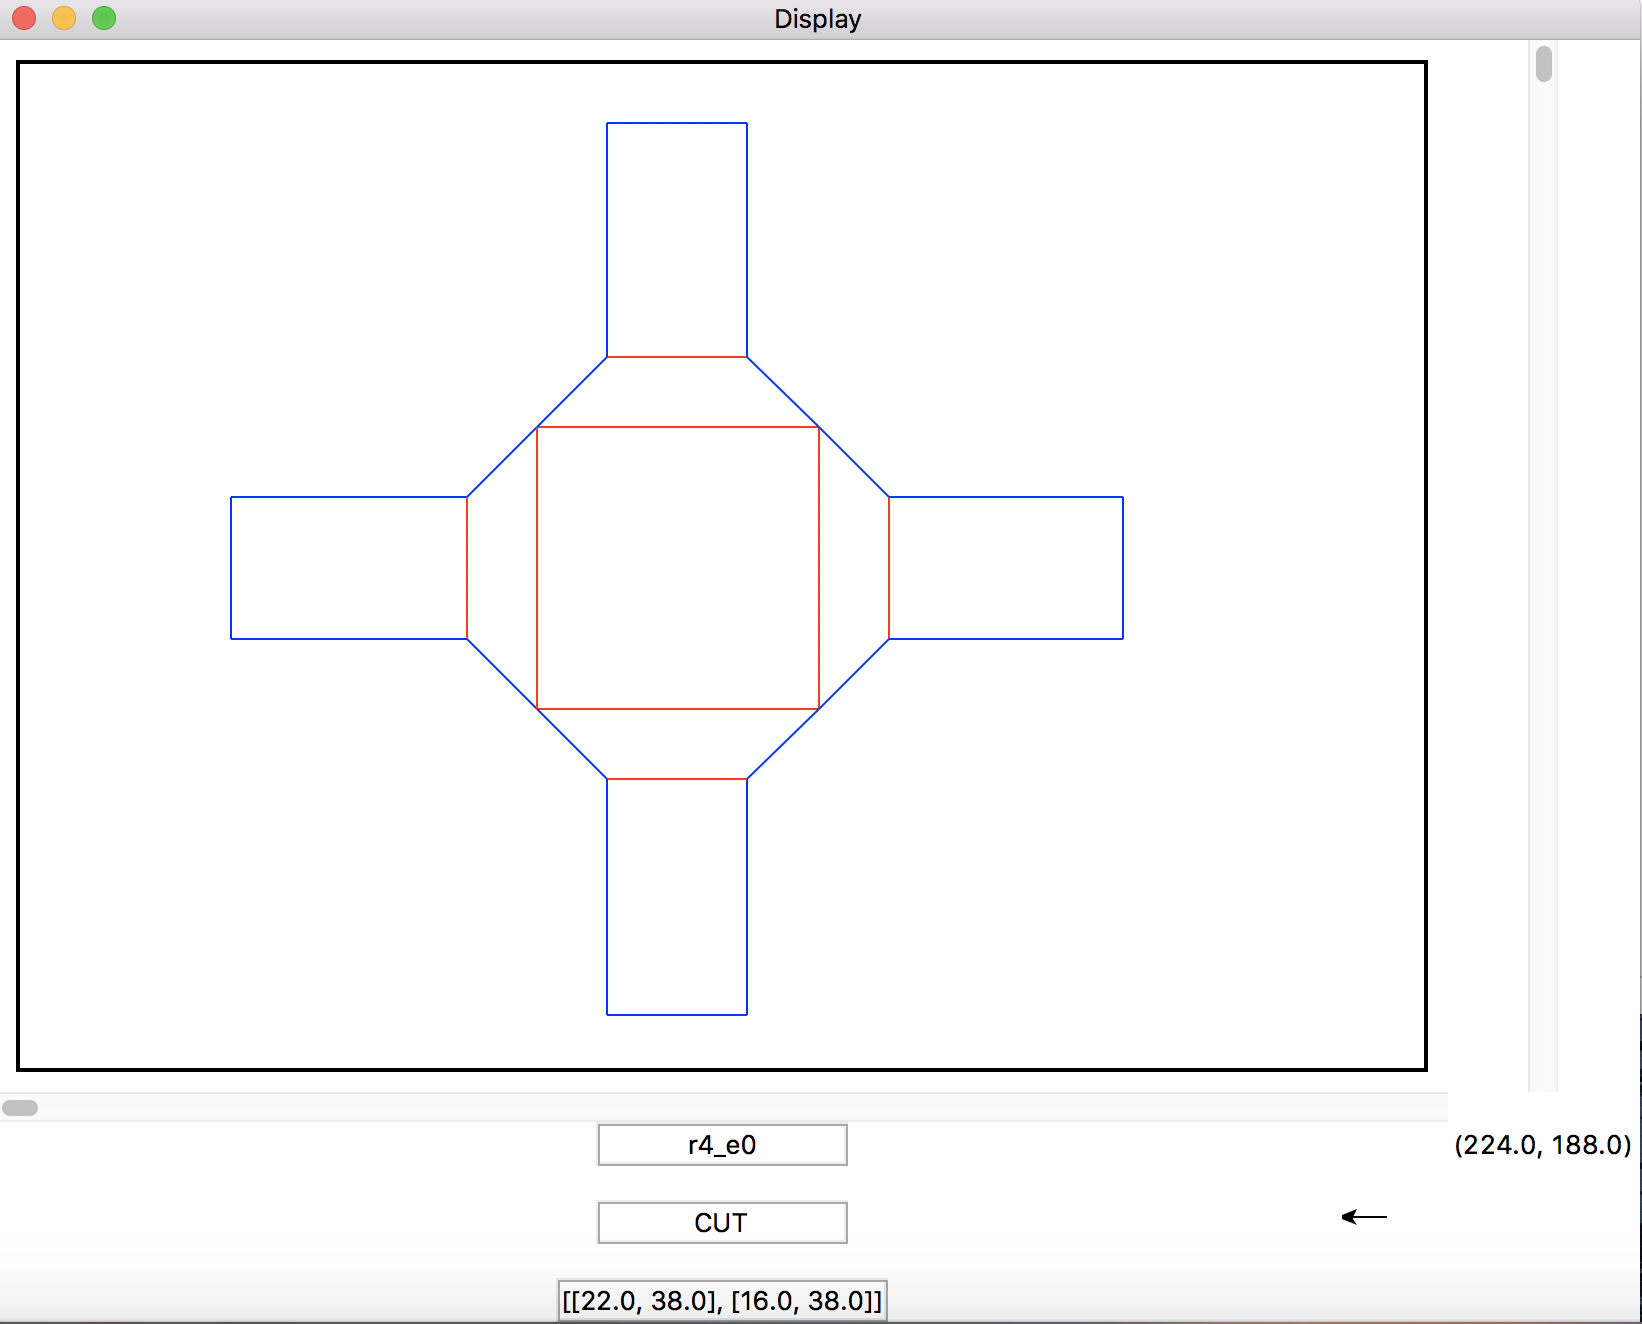
Task: Click inside the central red square
Action: (678, 568)
